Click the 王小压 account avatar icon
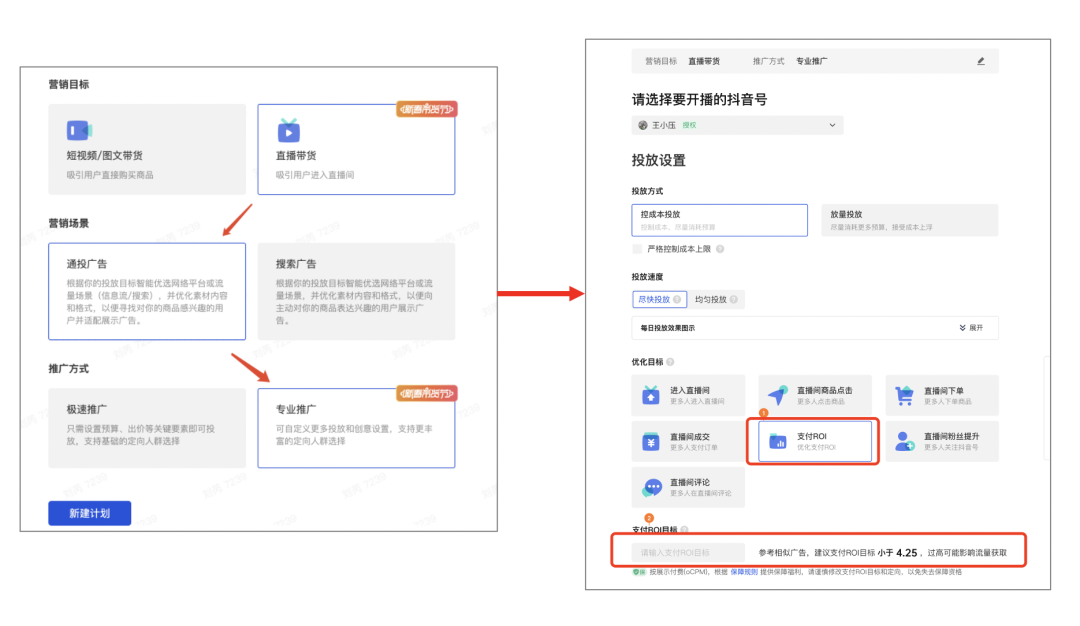 [643, 125]
